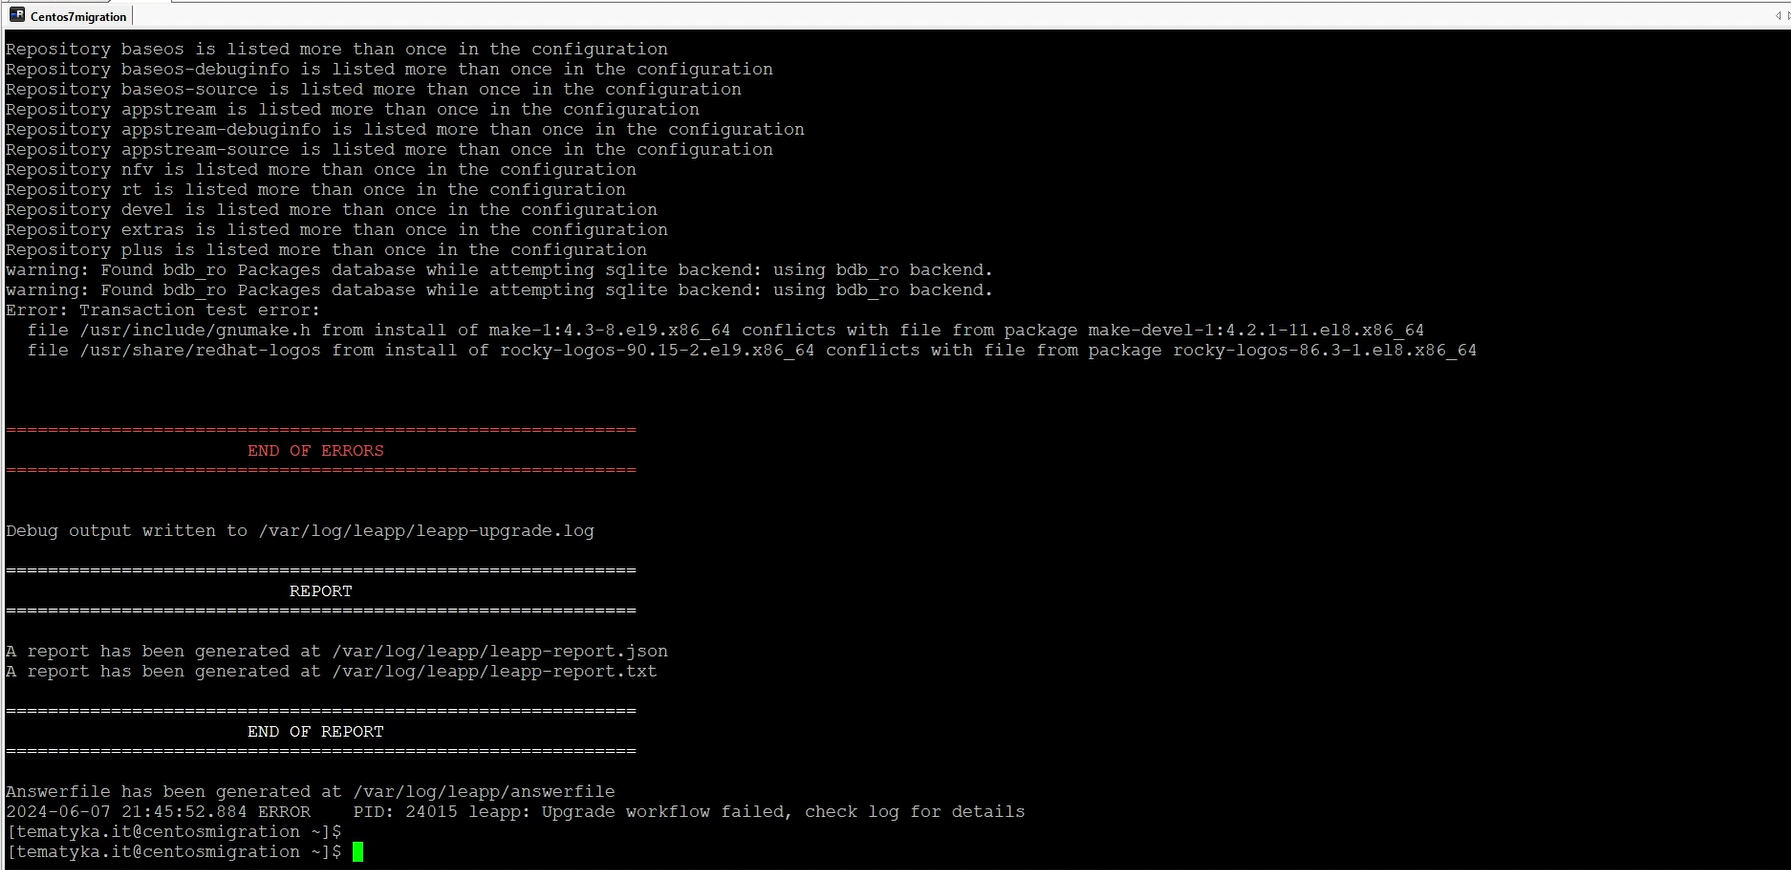Viewport: 1791px width, 870px height.
Task: Click the 'Repository extras is listed' line
Action: 337,229
